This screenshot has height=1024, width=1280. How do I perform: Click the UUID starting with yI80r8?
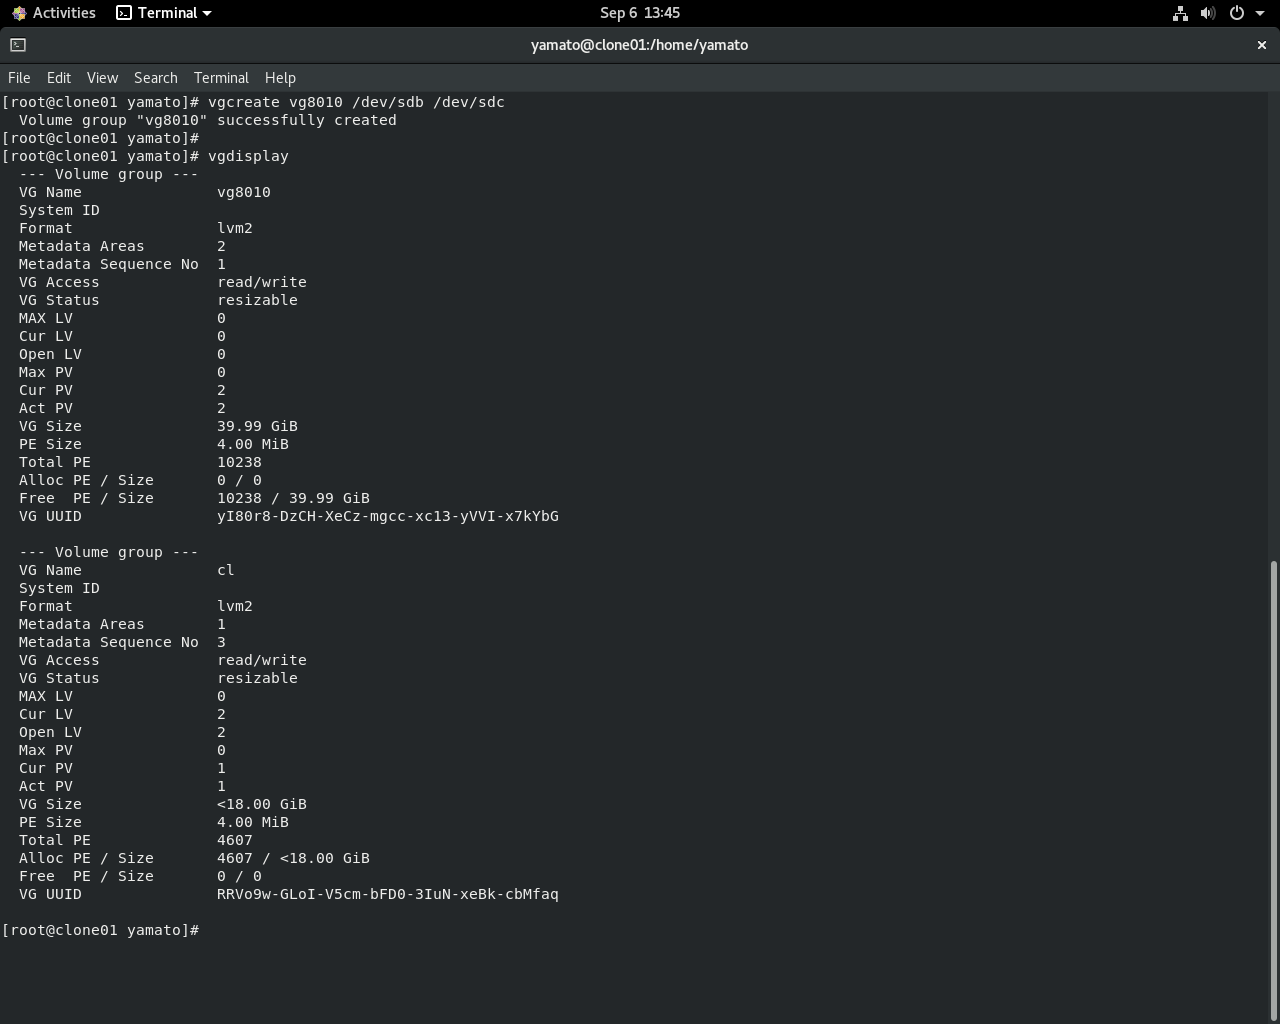(388, 516)
